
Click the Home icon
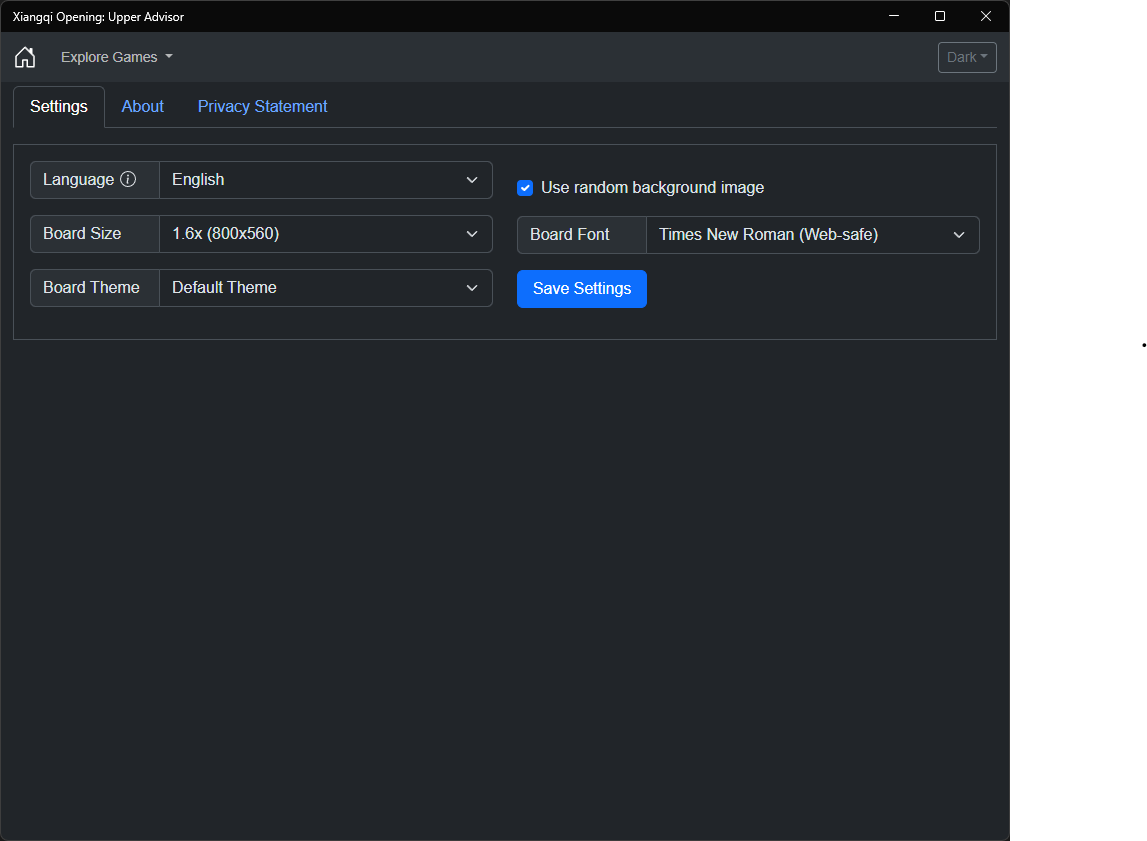[25, 57]
